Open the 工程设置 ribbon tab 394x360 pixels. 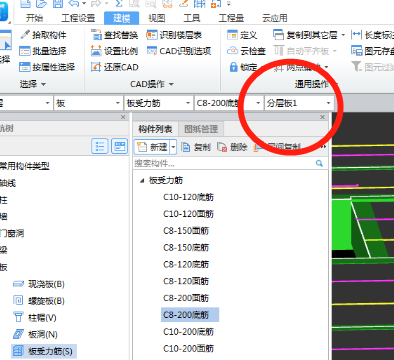tap(78, 18)
